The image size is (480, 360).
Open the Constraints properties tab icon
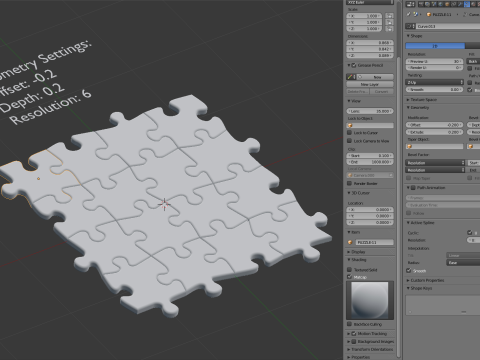pos(453,4)
